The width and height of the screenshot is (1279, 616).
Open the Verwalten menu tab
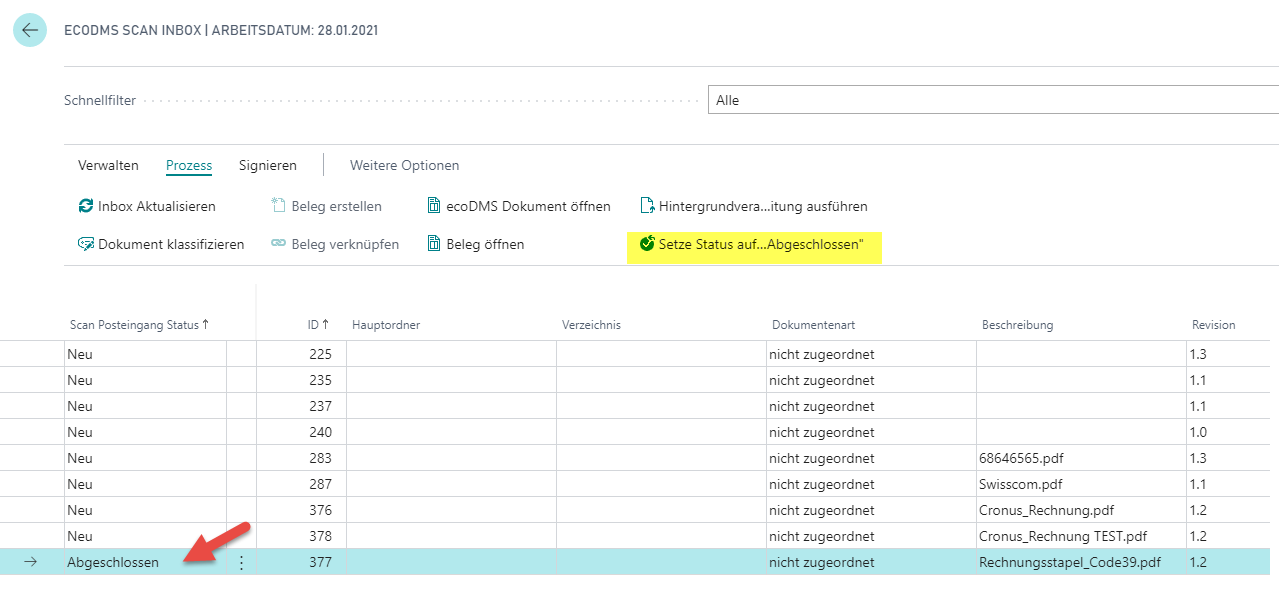108,165
